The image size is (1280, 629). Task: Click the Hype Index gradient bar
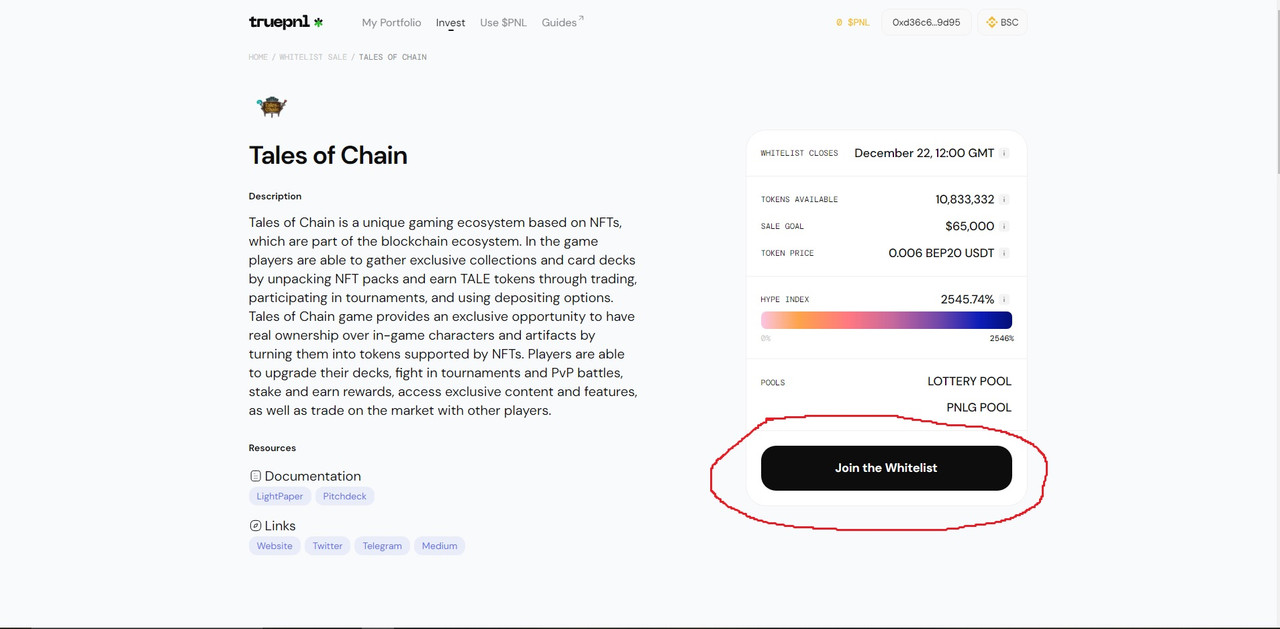click(886, 320)
